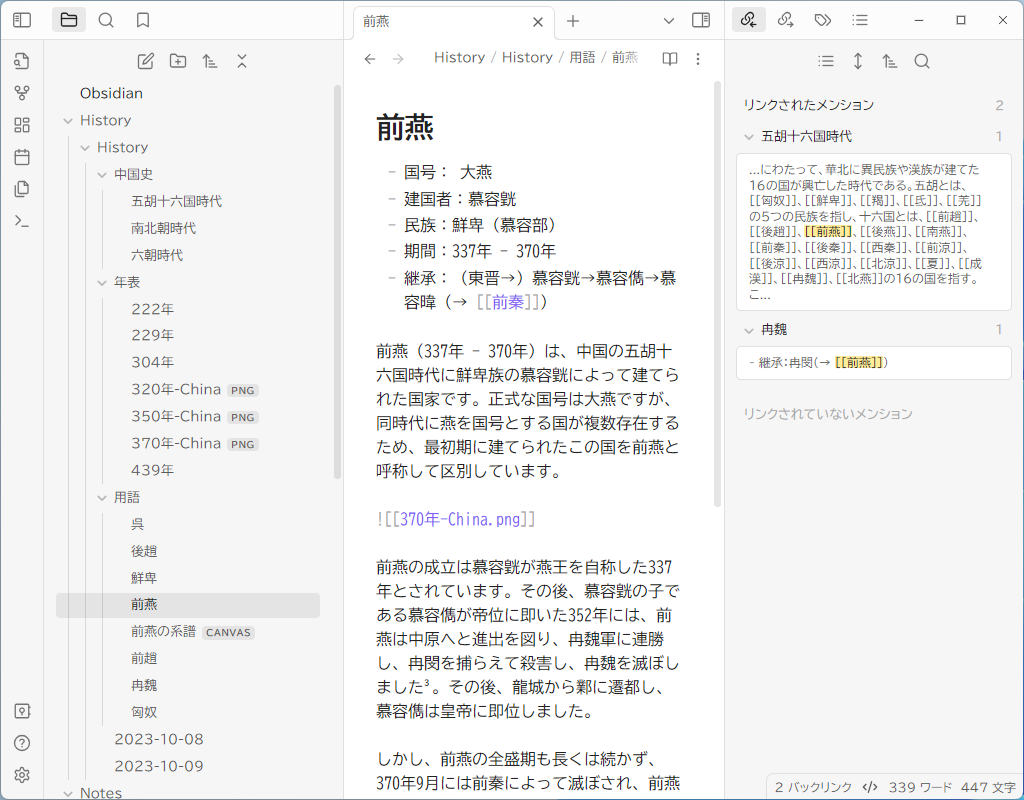Show the outgoing links panel tab

tap(786, 20)
